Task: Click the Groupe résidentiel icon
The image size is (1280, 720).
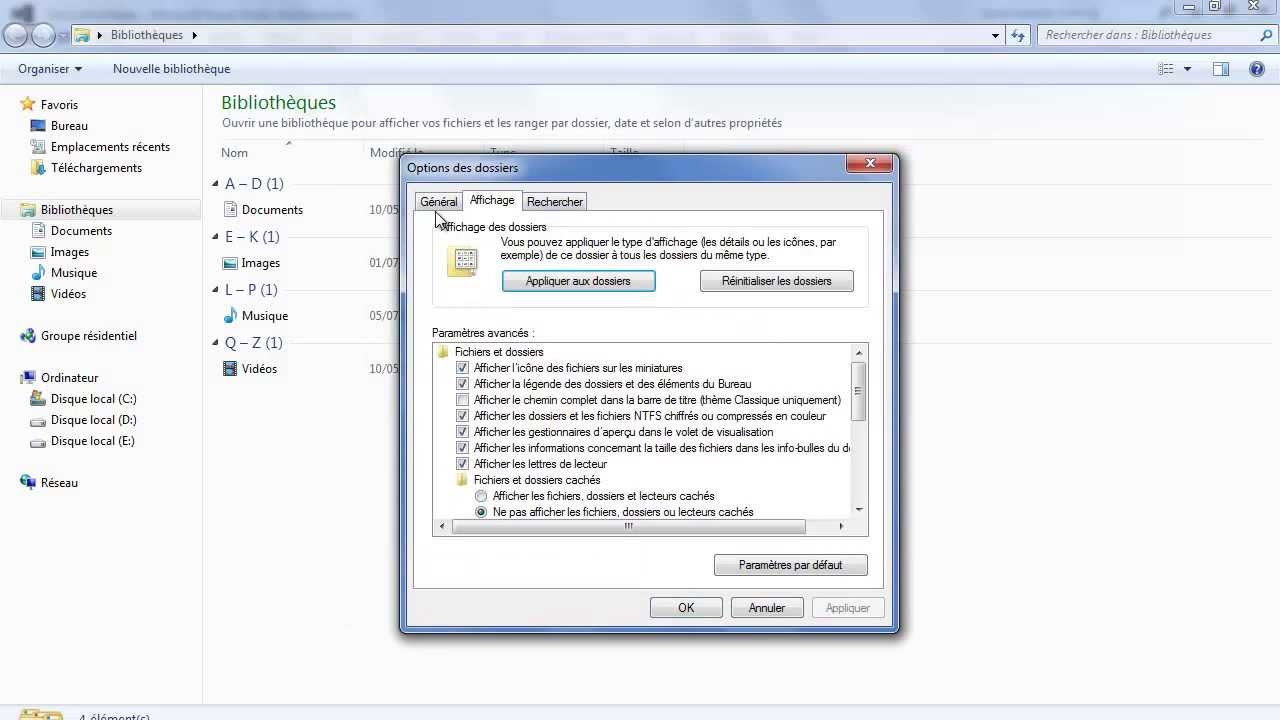Action: point(28,336)
